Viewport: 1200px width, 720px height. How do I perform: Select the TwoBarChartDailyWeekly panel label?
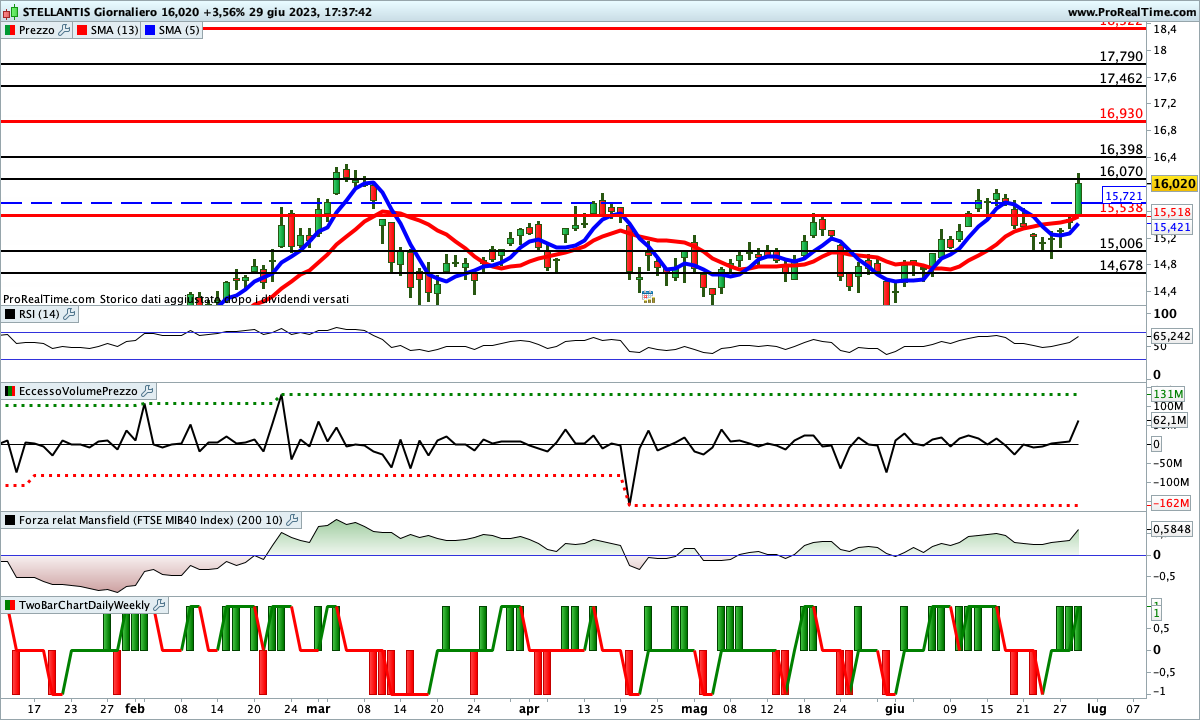(85, 605)
